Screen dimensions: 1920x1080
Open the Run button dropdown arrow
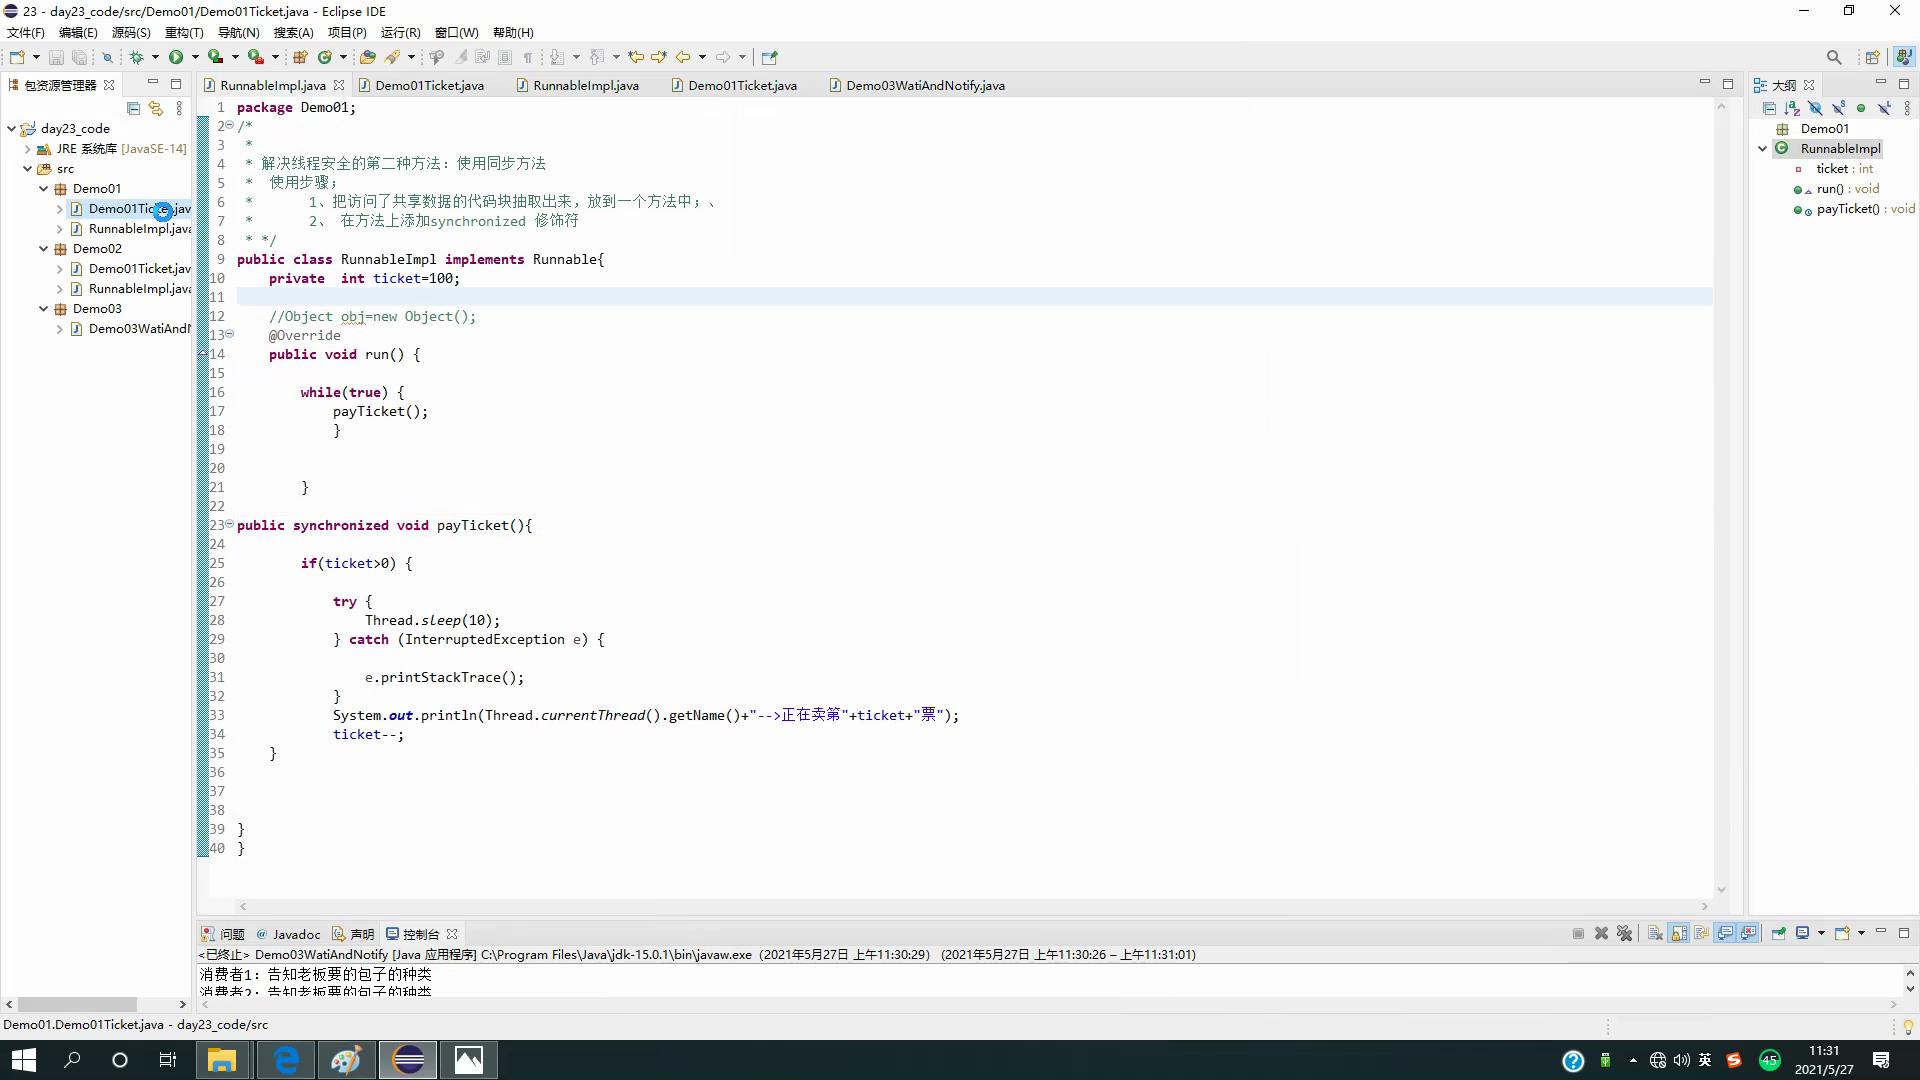click(x=194, y=57)
